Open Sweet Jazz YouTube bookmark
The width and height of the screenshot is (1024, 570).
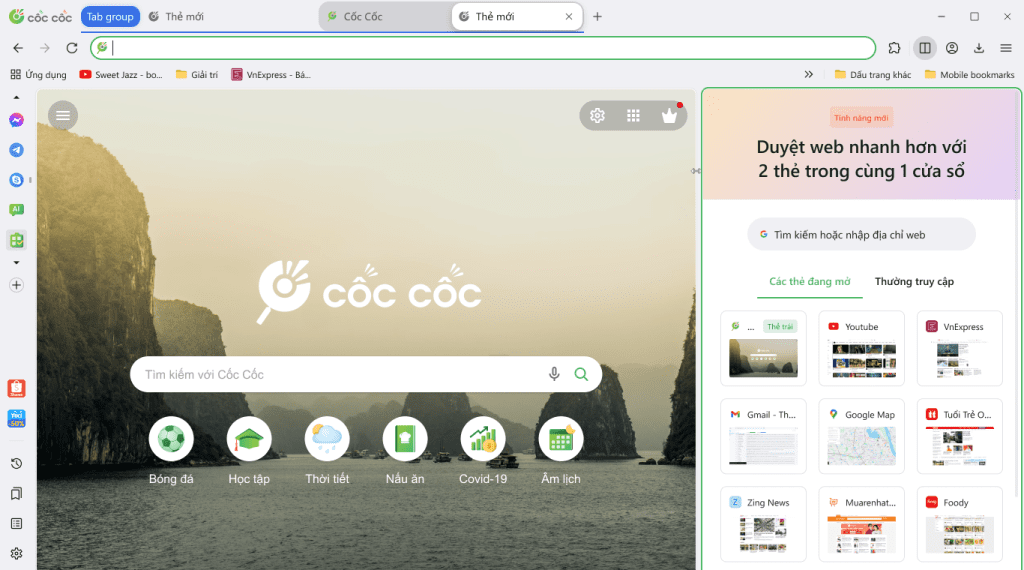(x=121, y=74)
